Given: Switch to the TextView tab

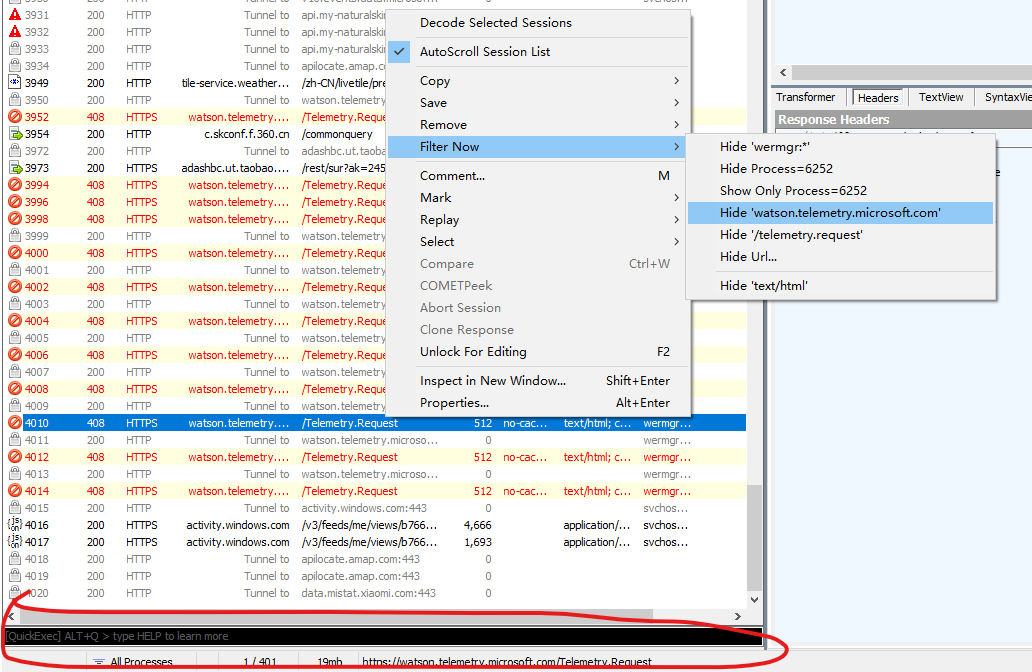Looking at the screenshot, I should pos(941,97).
